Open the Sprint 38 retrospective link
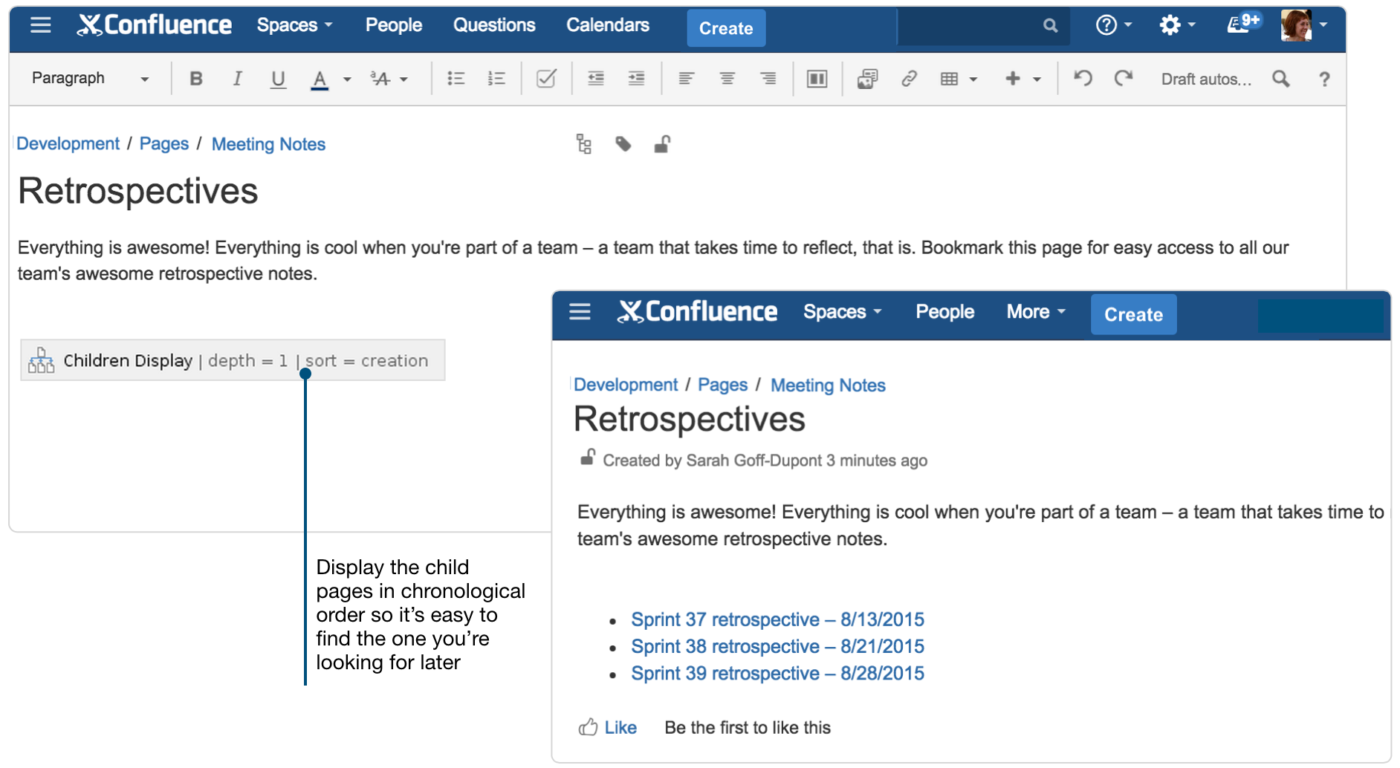1400x768 pixels. [x=777, y=647]
